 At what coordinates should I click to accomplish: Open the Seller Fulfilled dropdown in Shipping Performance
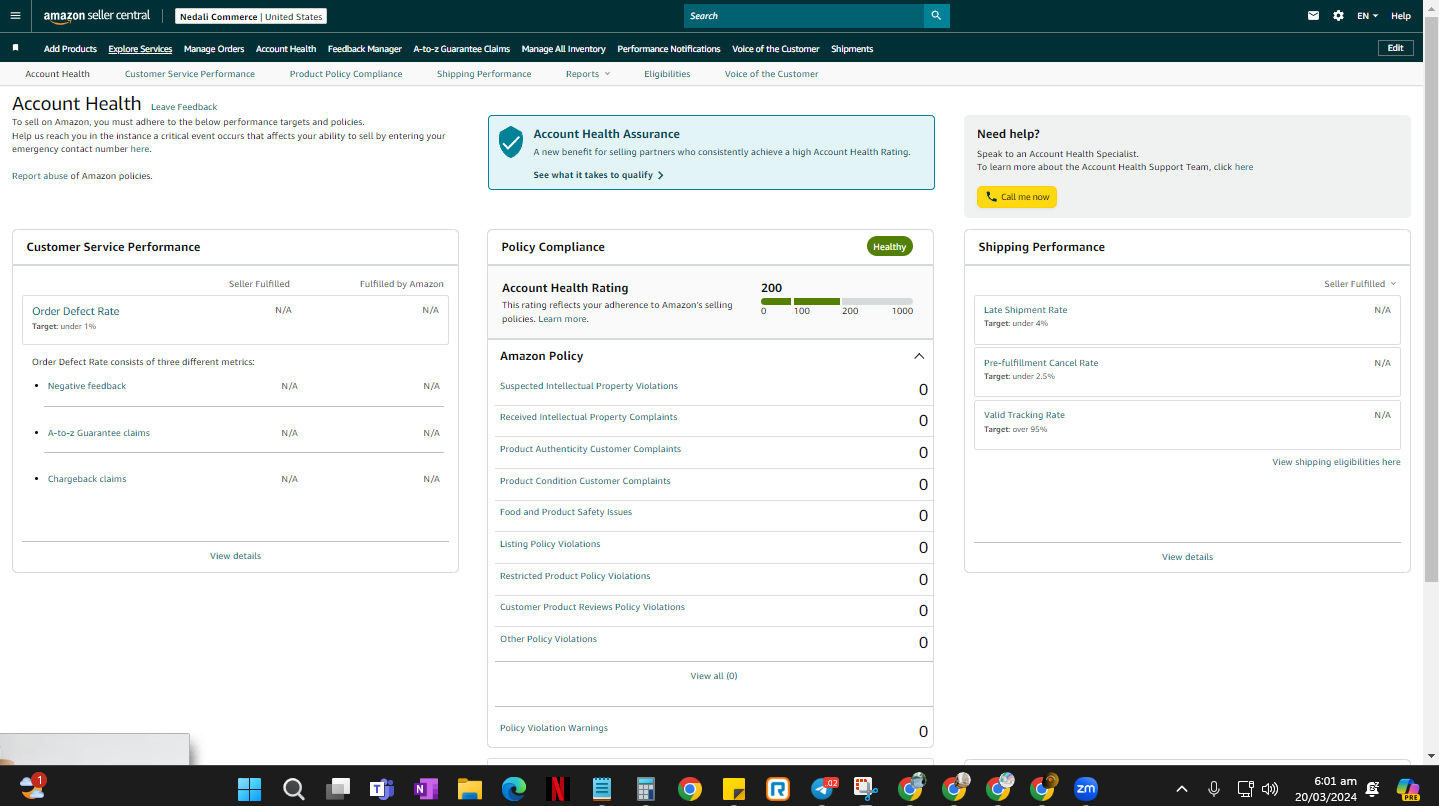[1360, 284]
